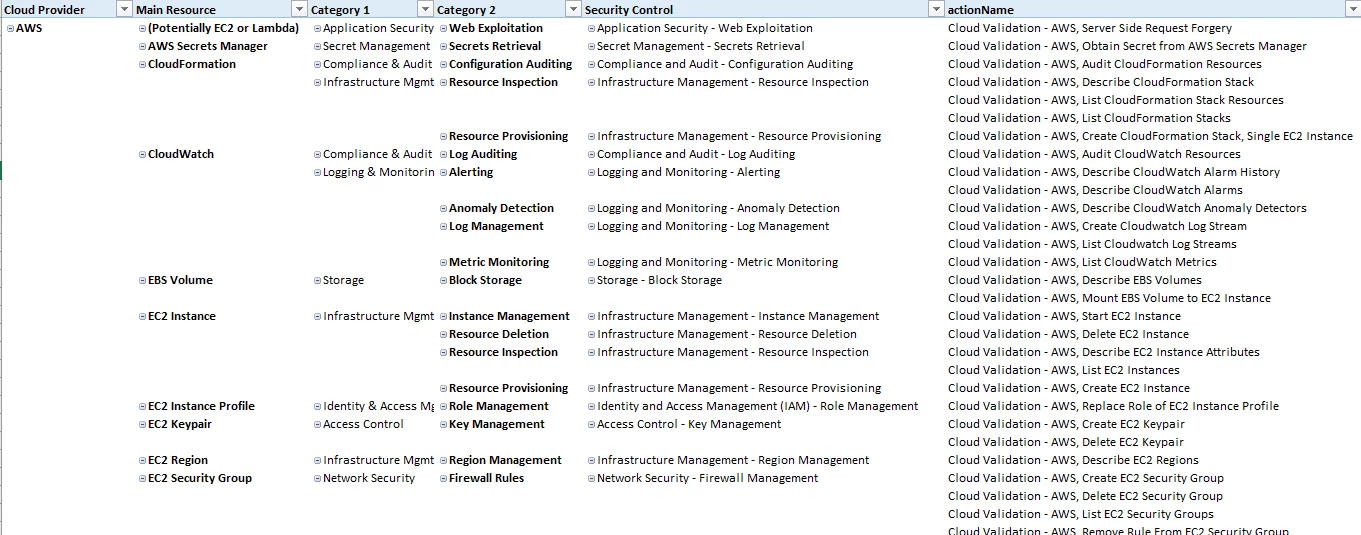Select 'Describe EC2 Instance Attributes' action cell

pos(1104,352)
